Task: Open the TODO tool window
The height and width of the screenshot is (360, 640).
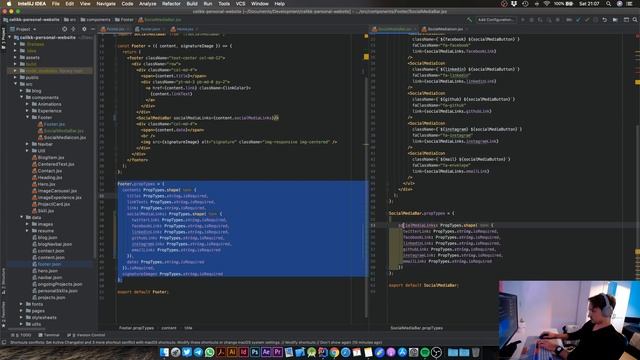Action: click(22, 335)
